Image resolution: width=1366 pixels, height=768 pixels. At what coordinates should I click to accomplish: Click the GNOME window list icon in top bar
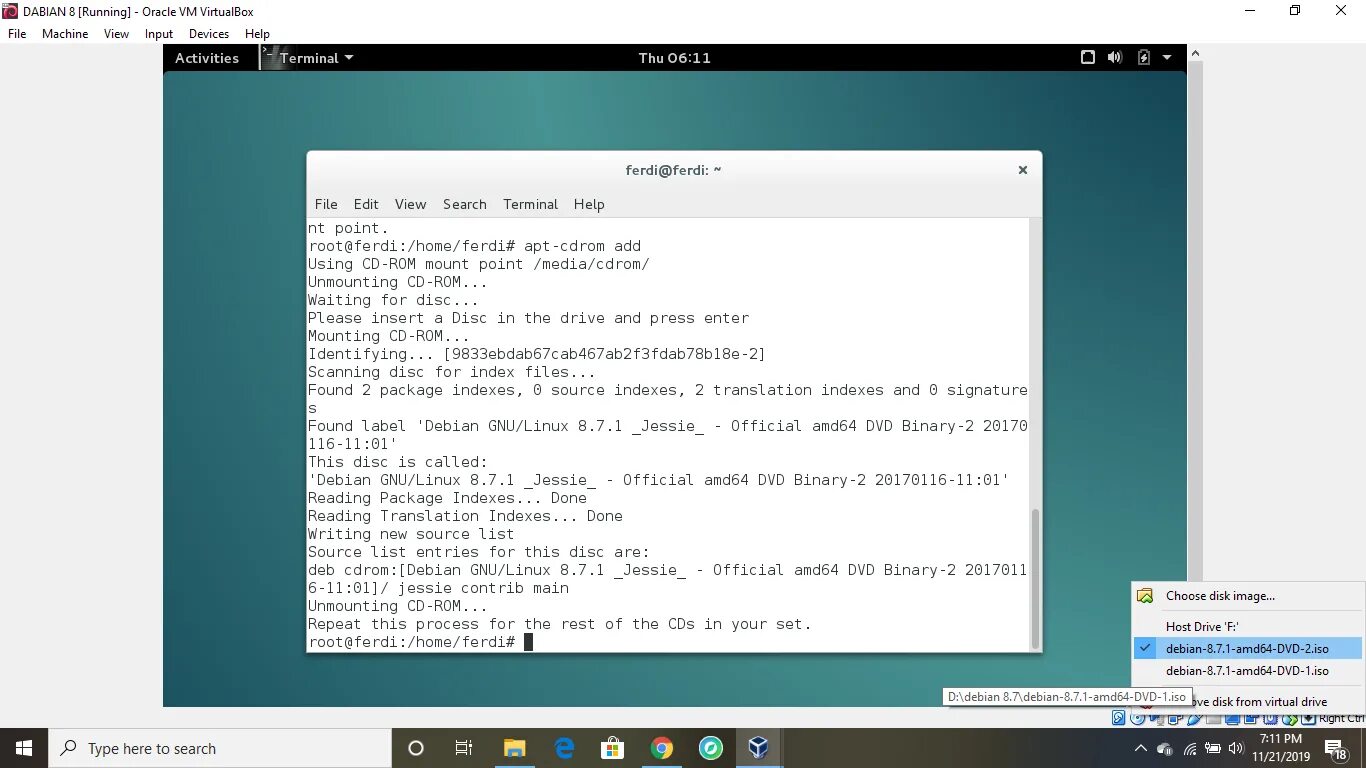click(1088, 58)
